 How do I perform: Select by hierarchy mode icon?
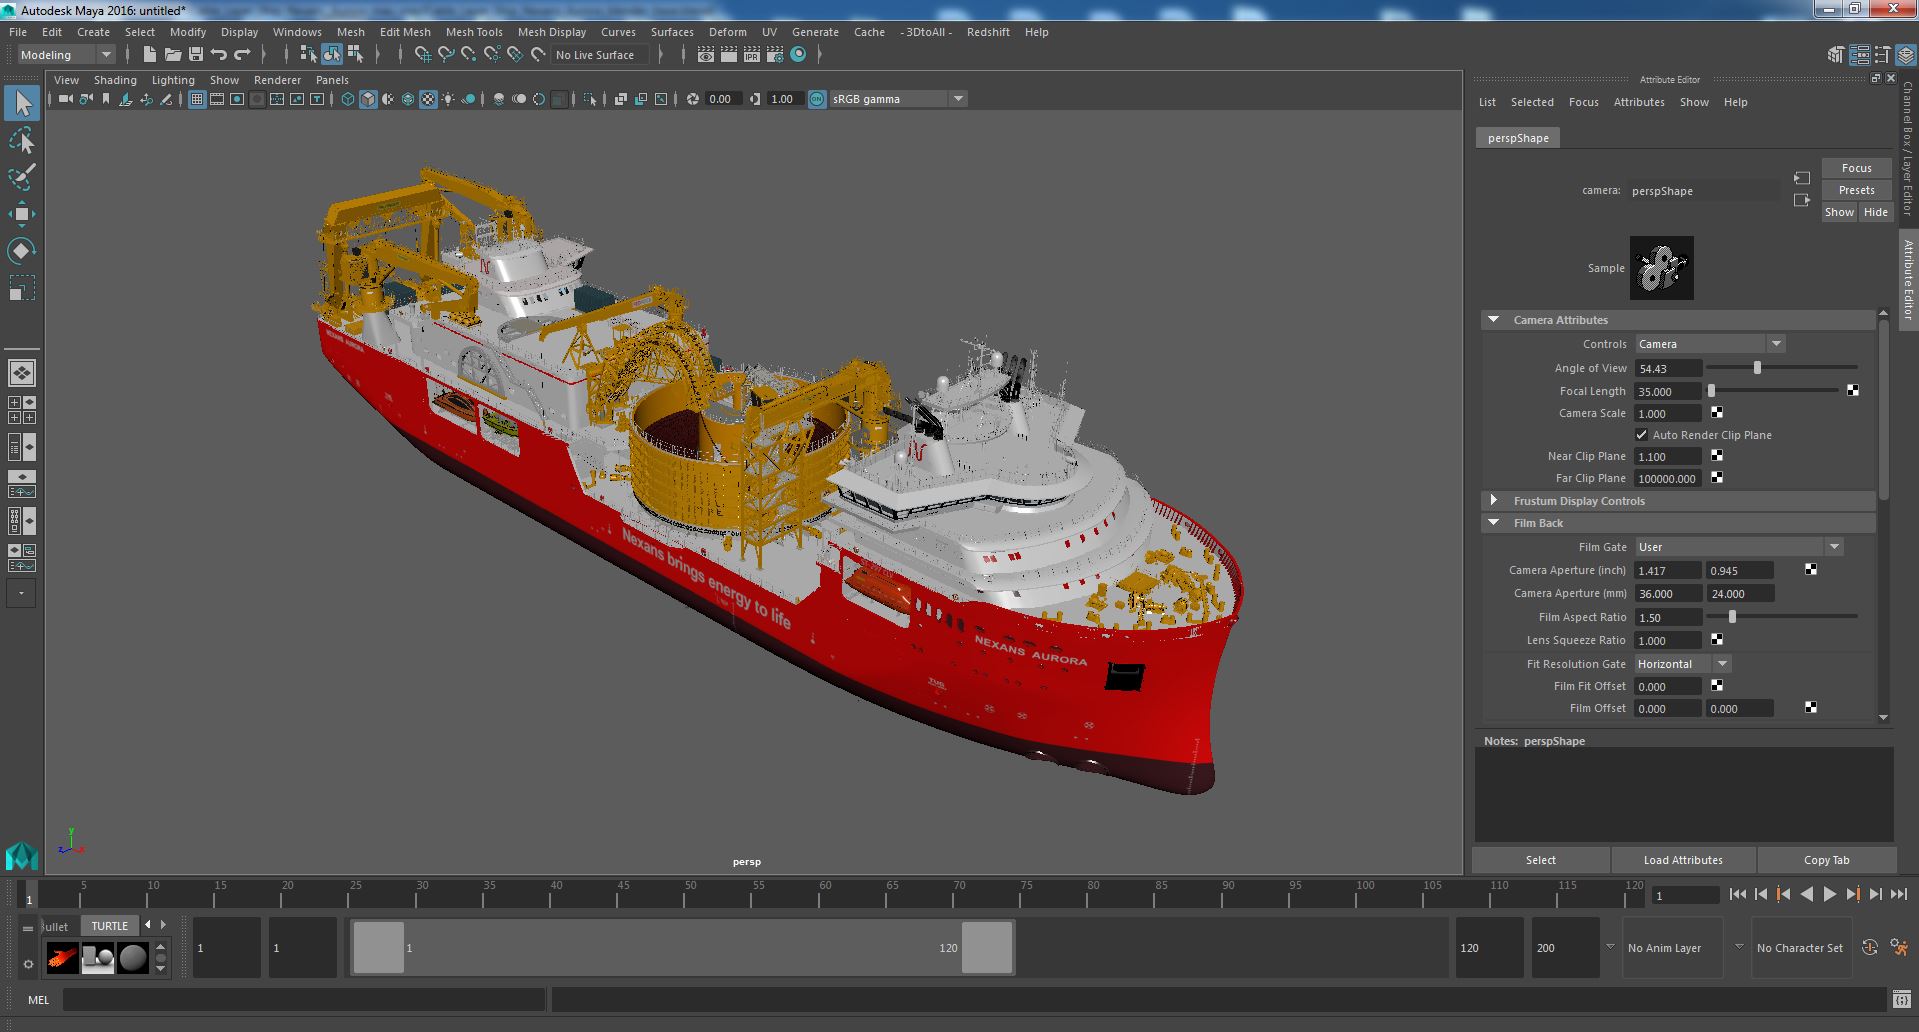(308, 55)
